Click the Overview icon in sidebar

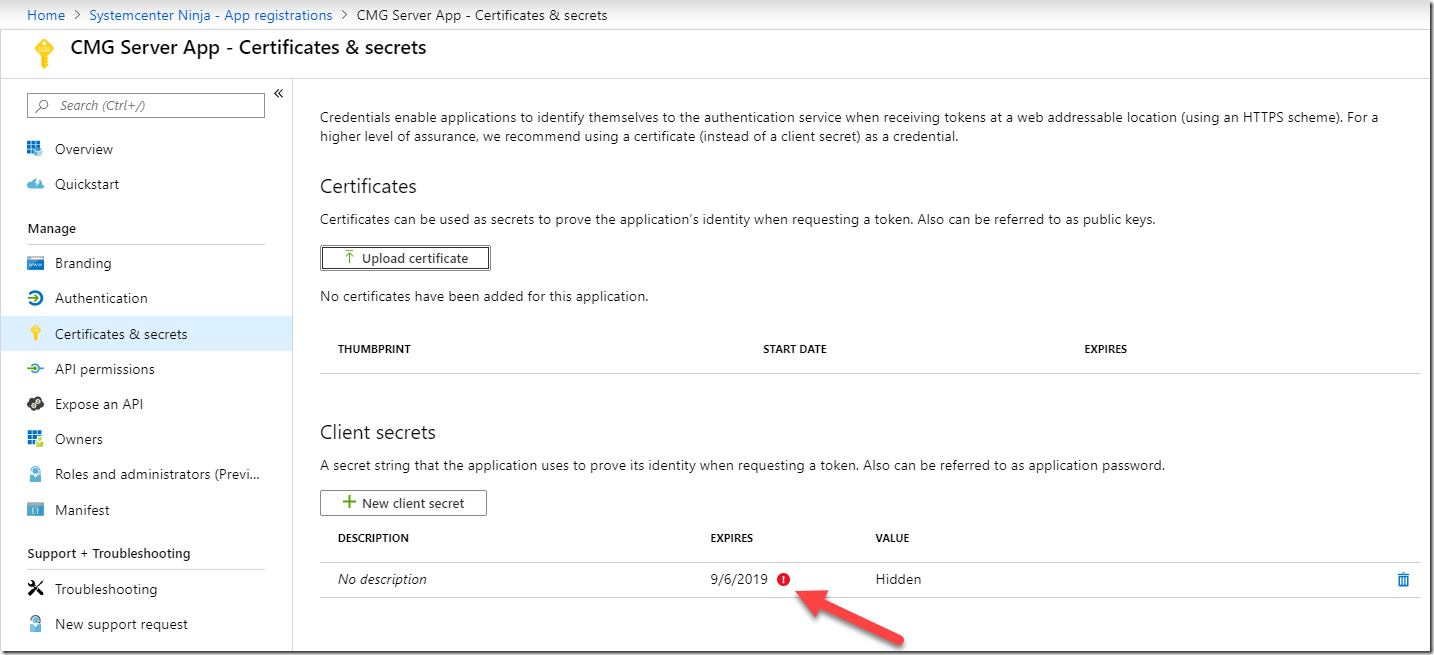pyautogui.click(x=36, y=149)
